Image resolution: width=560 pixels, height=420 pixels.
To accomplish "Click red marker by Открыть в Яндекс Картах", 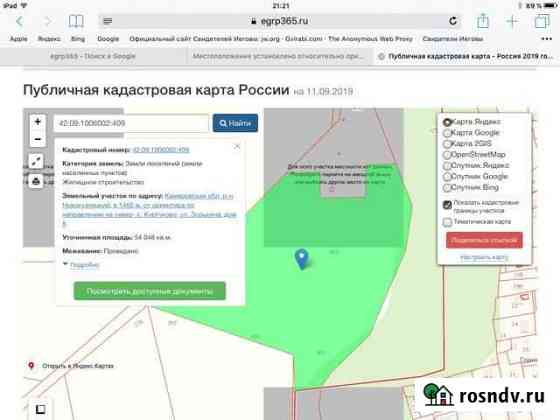I will (x=31, y=366).
